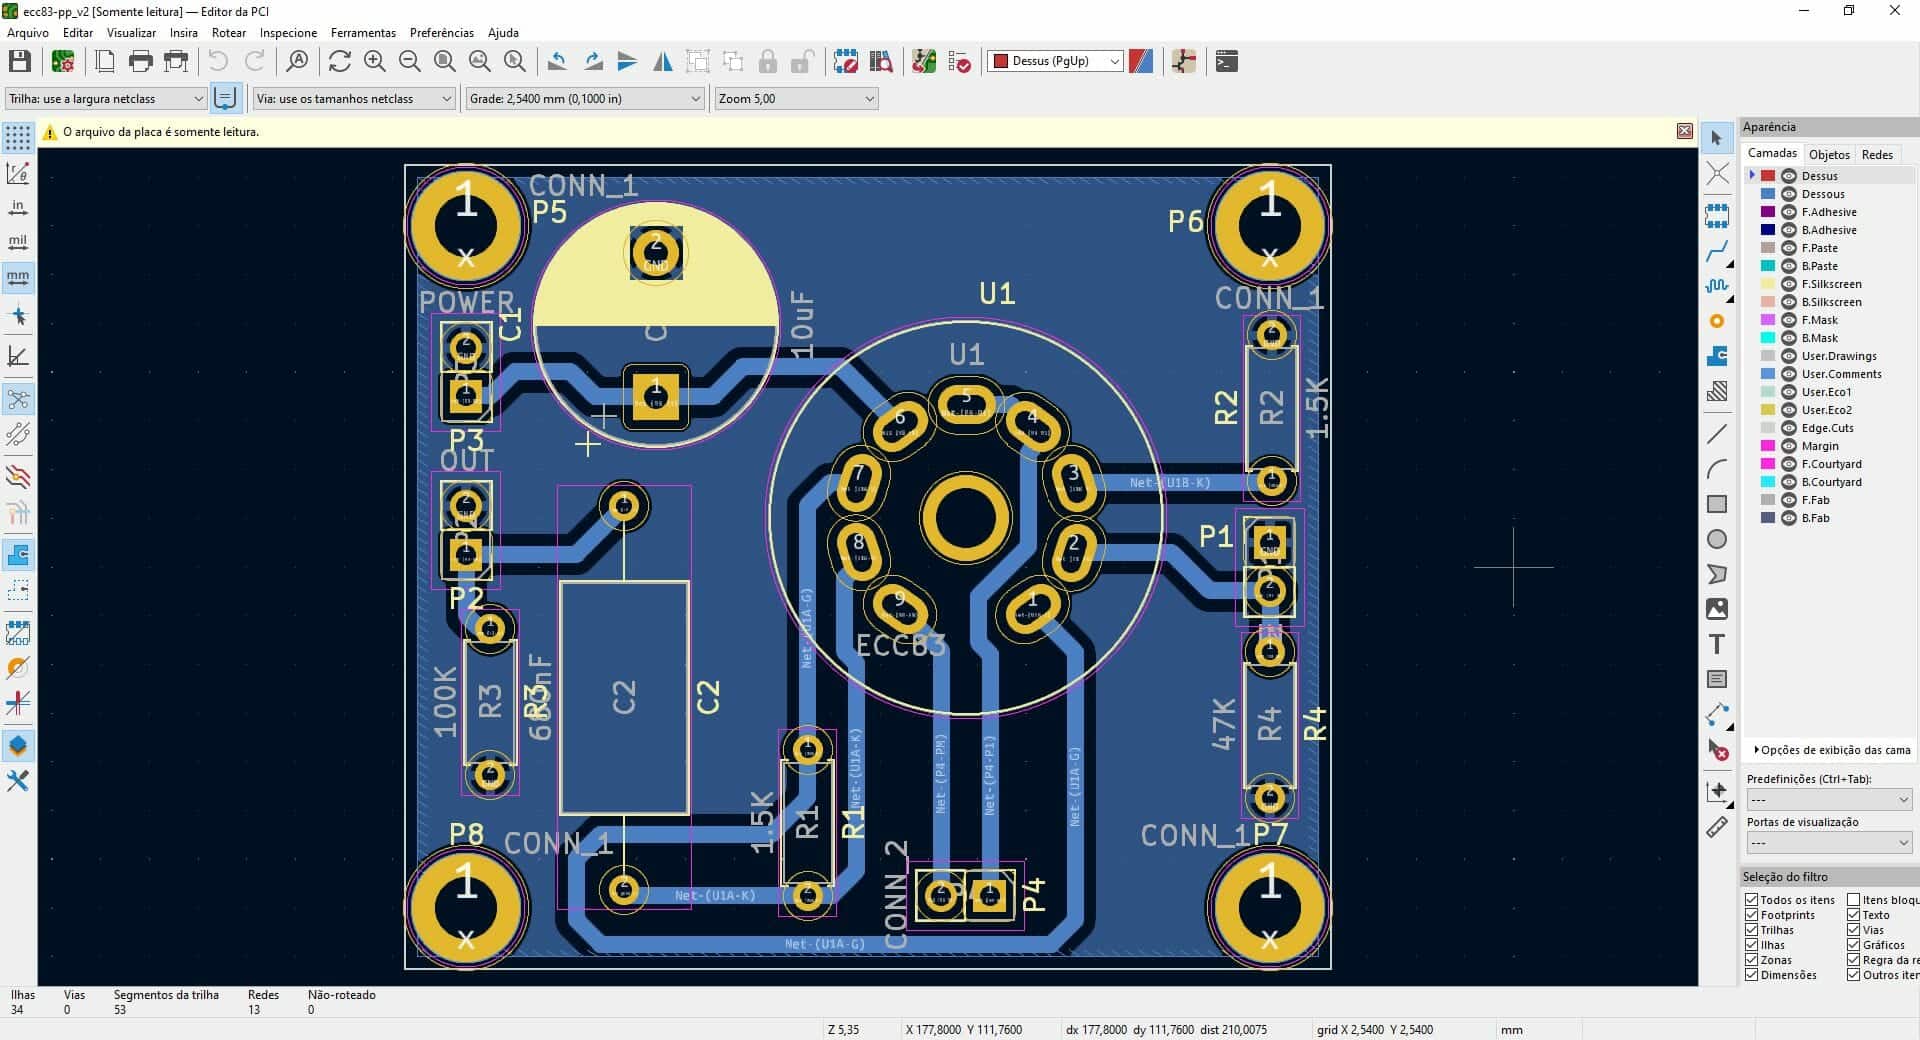Dismiss the read-only warning banner
Screen dimensions: 1920x1040
click(x=1685, y=130)
